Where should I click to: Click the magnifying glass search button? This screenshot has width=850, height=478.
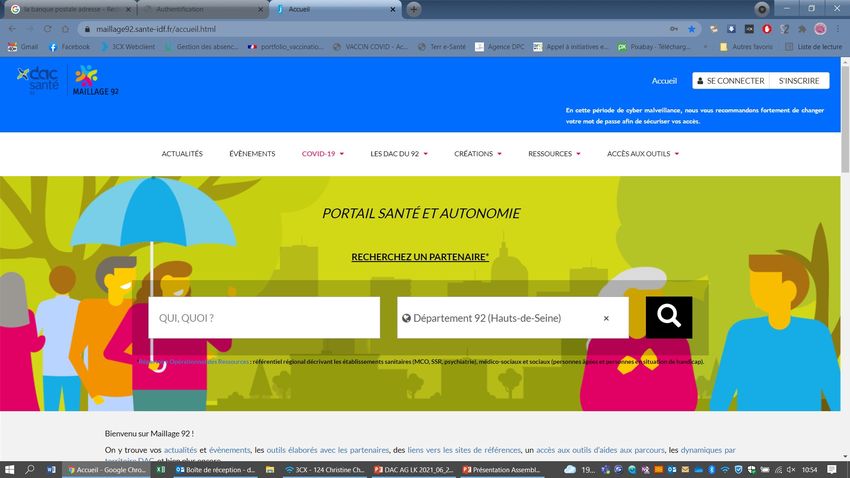[x=668, y=317]
